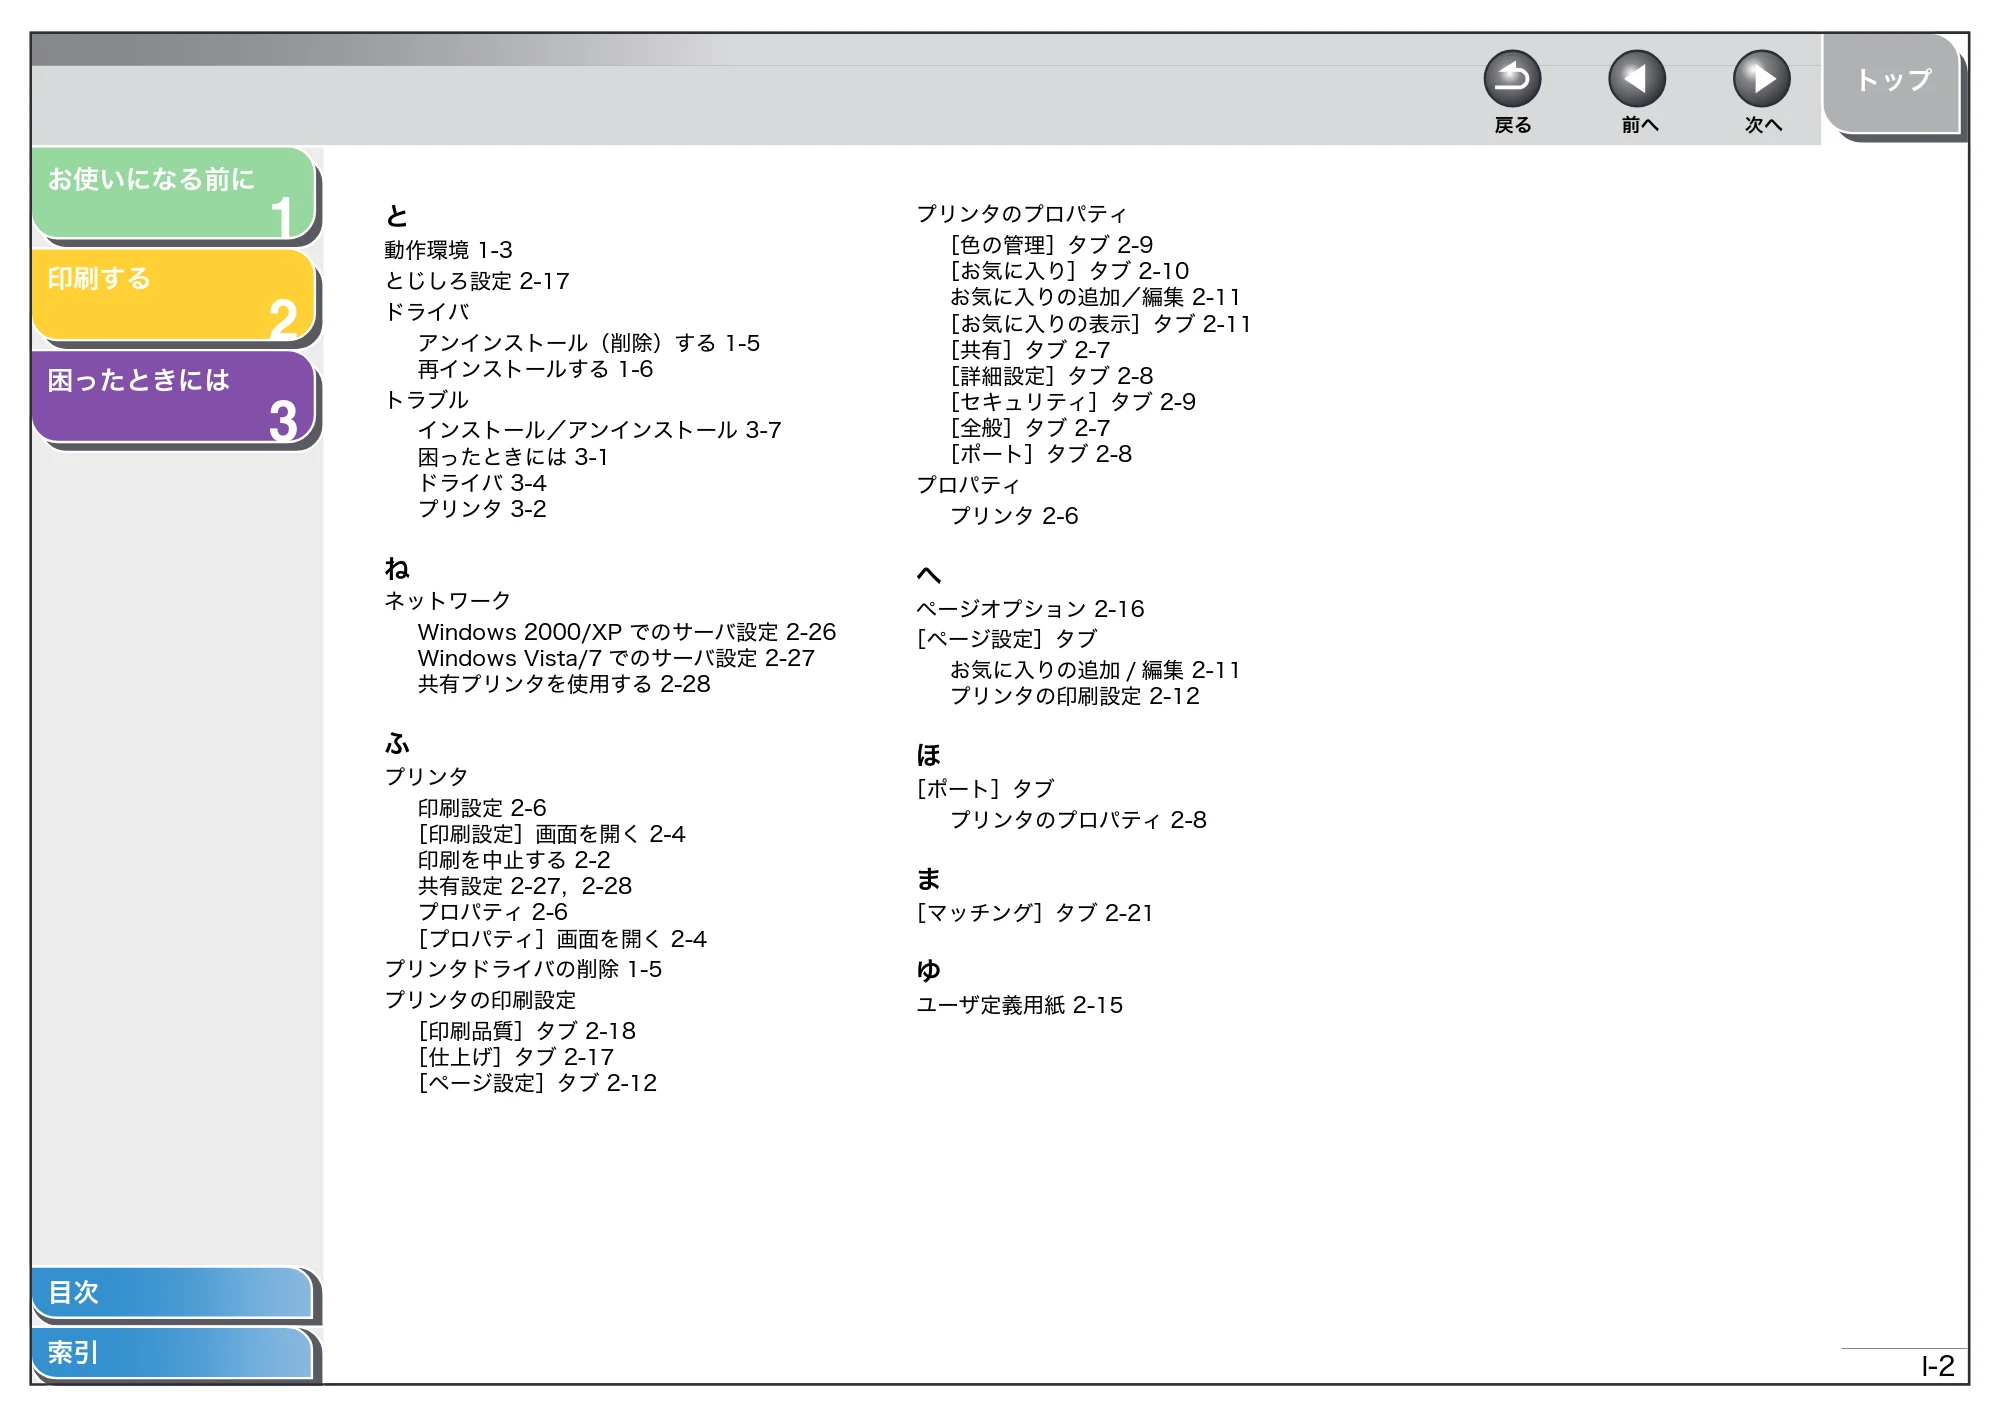Open chapter 2 印刷する tab

173,294
